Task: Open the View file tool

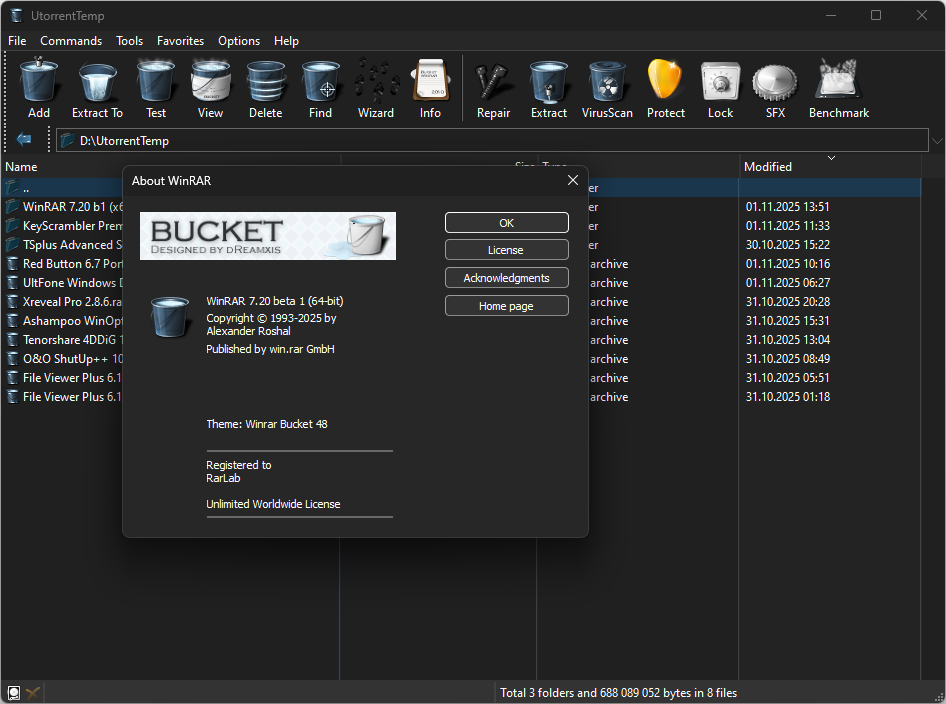Action: coord(210,88)
